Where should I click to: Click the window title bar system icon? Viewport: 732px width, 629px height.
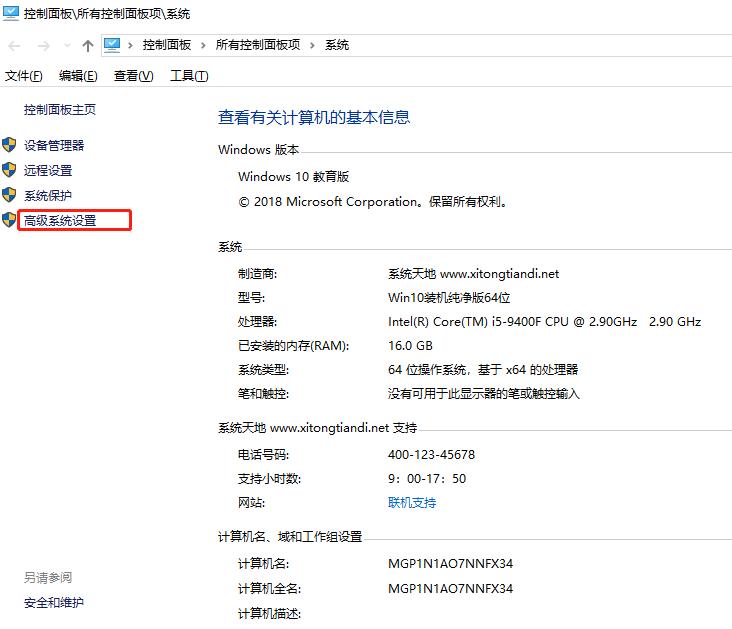click(11, 13)
